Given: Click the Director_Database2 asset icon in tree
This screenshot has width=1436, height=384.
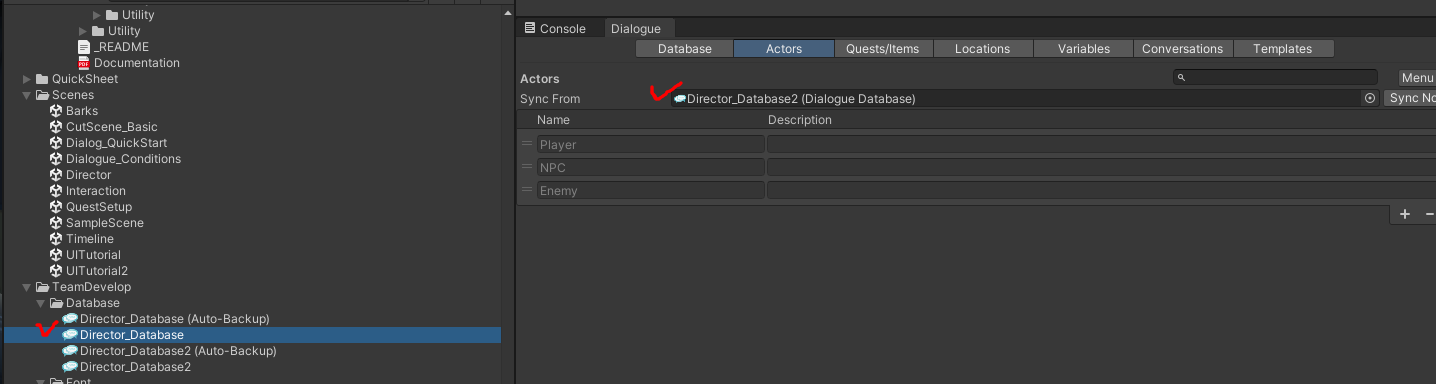Looking at the screenshot, I should coord(70,367).
